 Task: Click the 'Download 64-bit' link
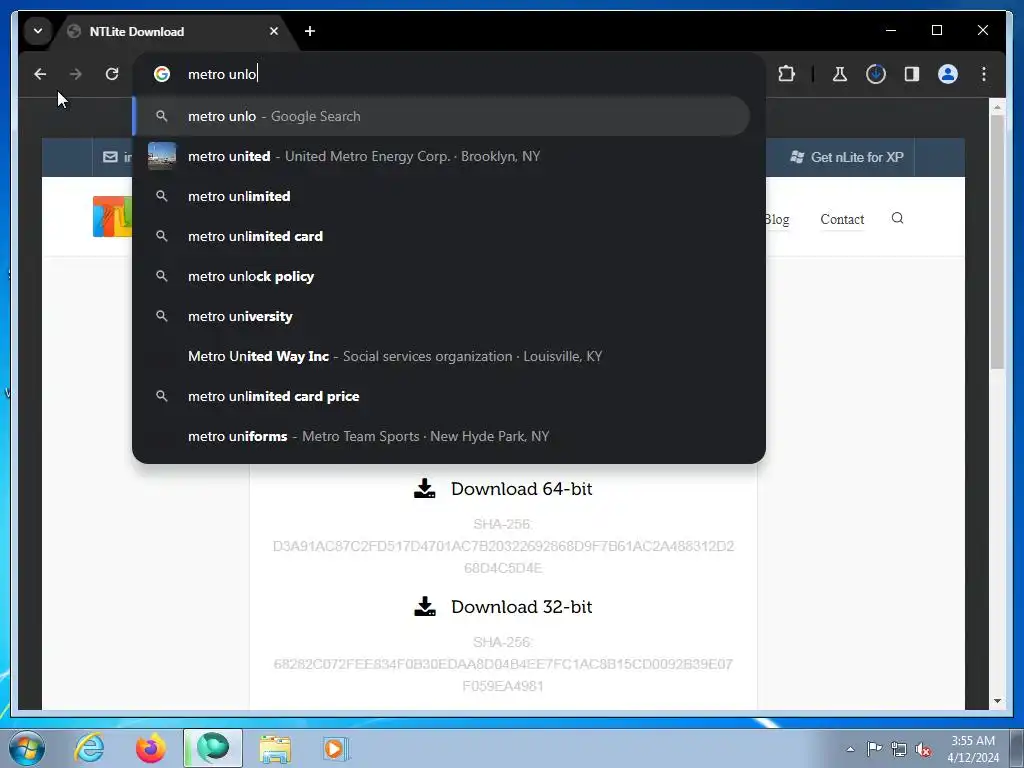[521, 489]
